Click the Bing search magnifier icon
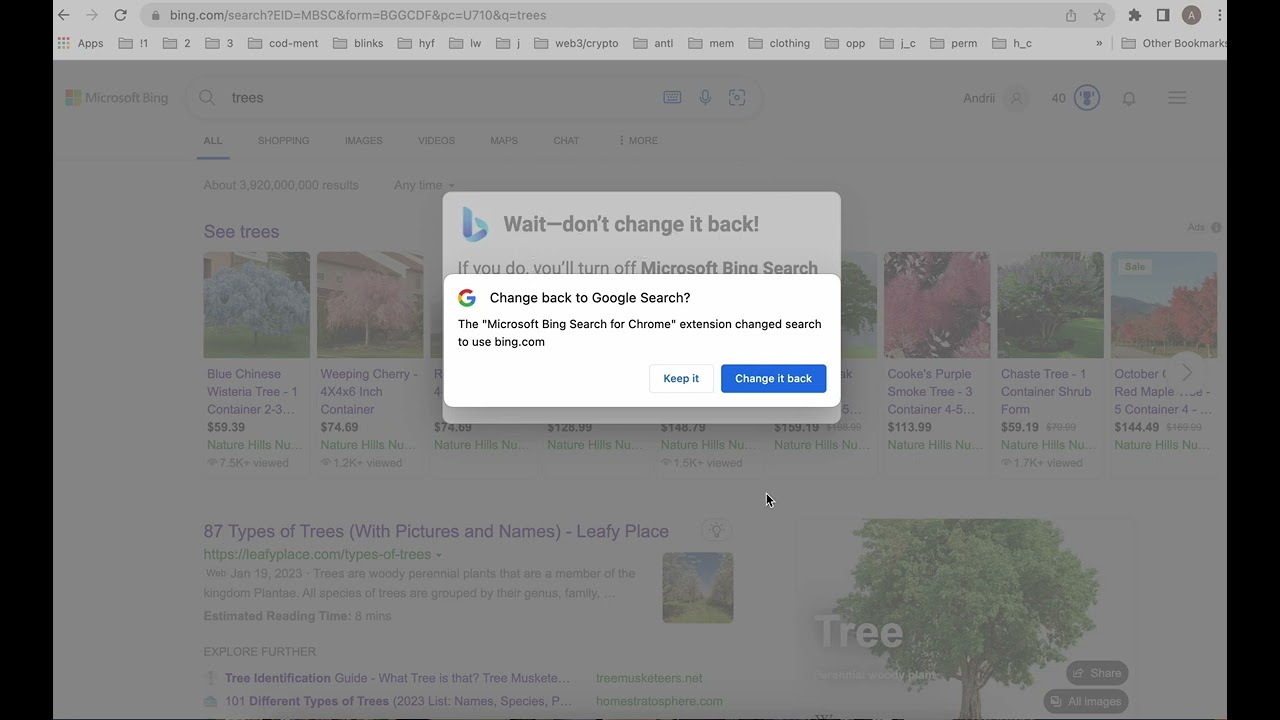This screenshot has height=720, width=1280. click(x=207, y=98)
